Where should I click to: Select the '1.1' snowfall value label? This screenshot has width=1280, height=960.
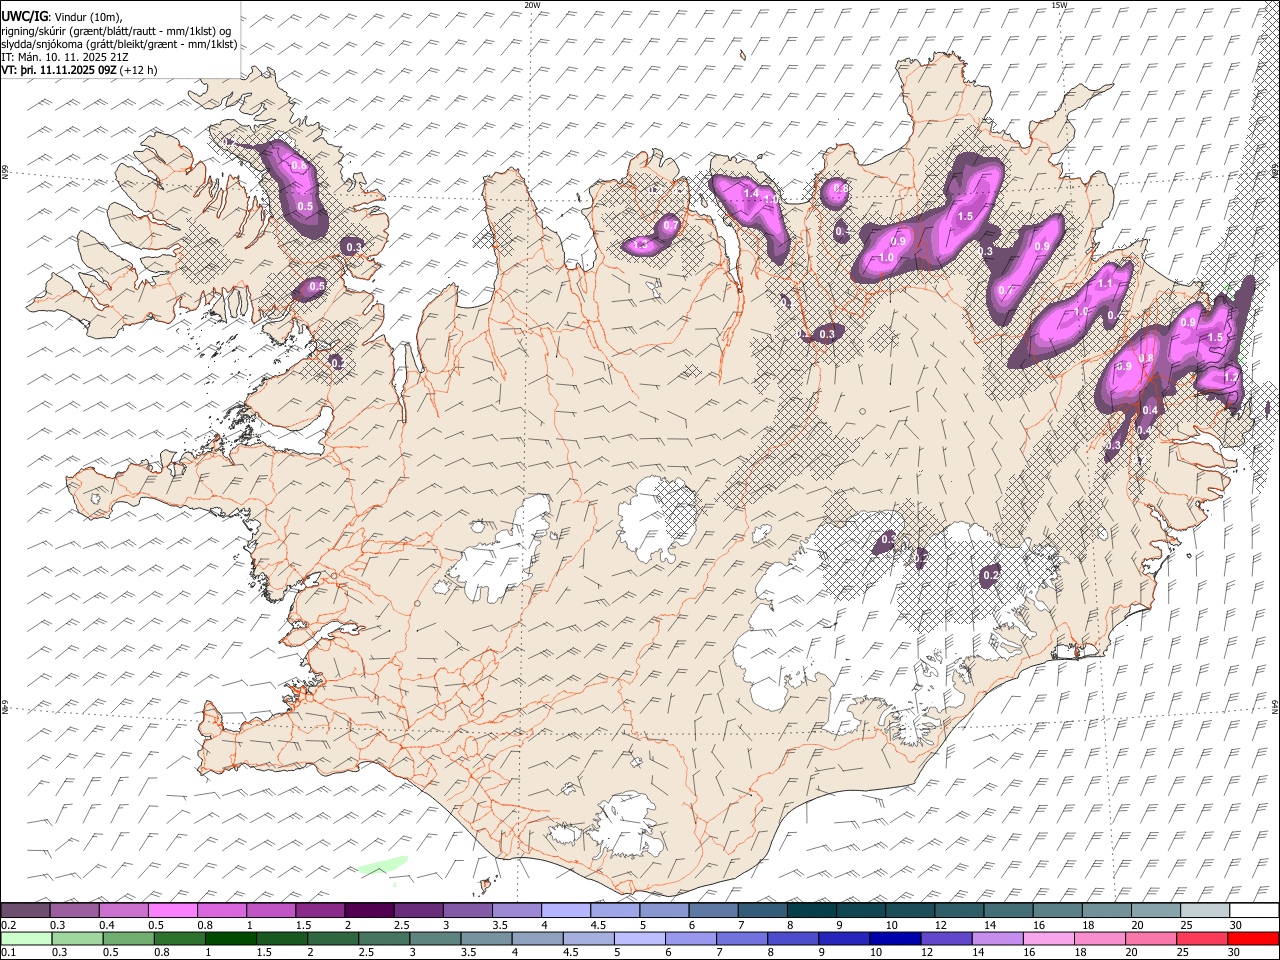pos(1105,284)
